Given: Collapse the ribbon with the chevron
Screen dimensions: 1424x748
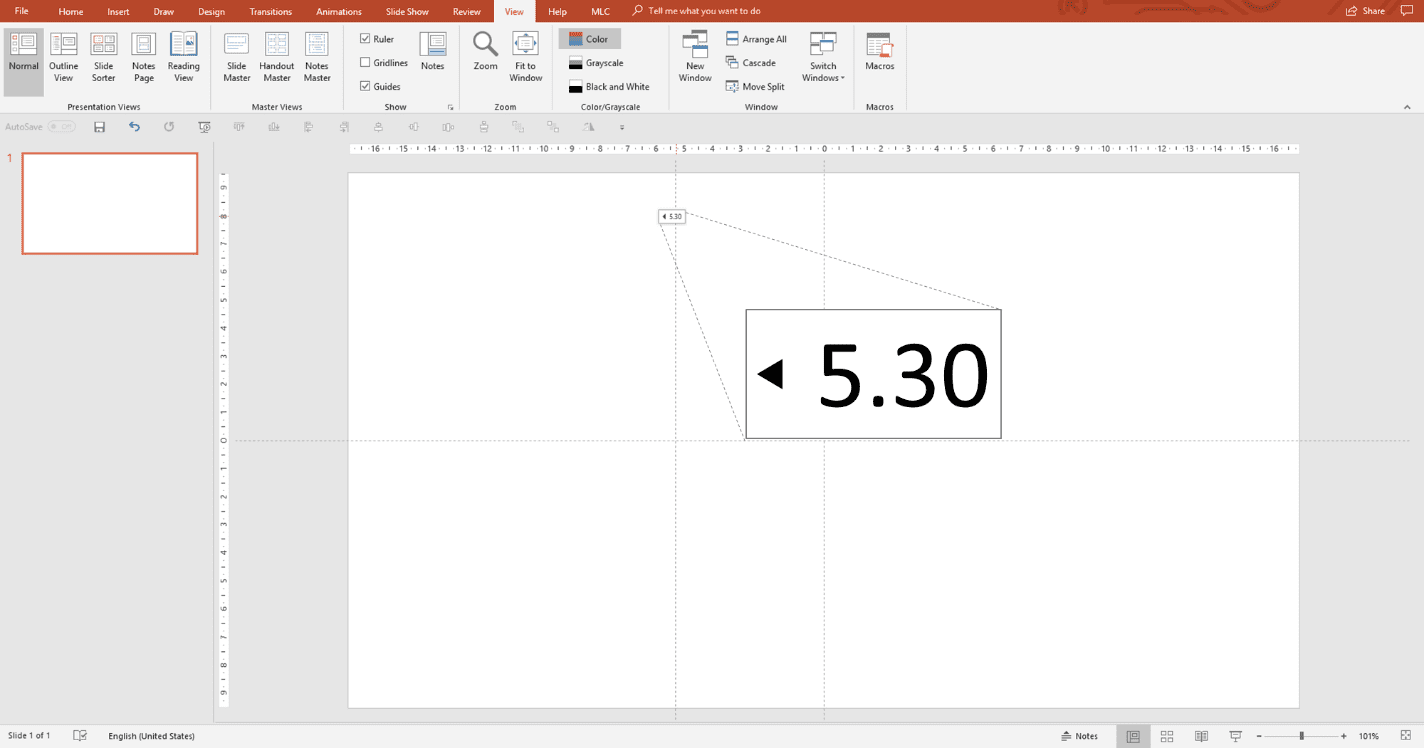Looking at the screenshot, I should [x=1406, y=107].
